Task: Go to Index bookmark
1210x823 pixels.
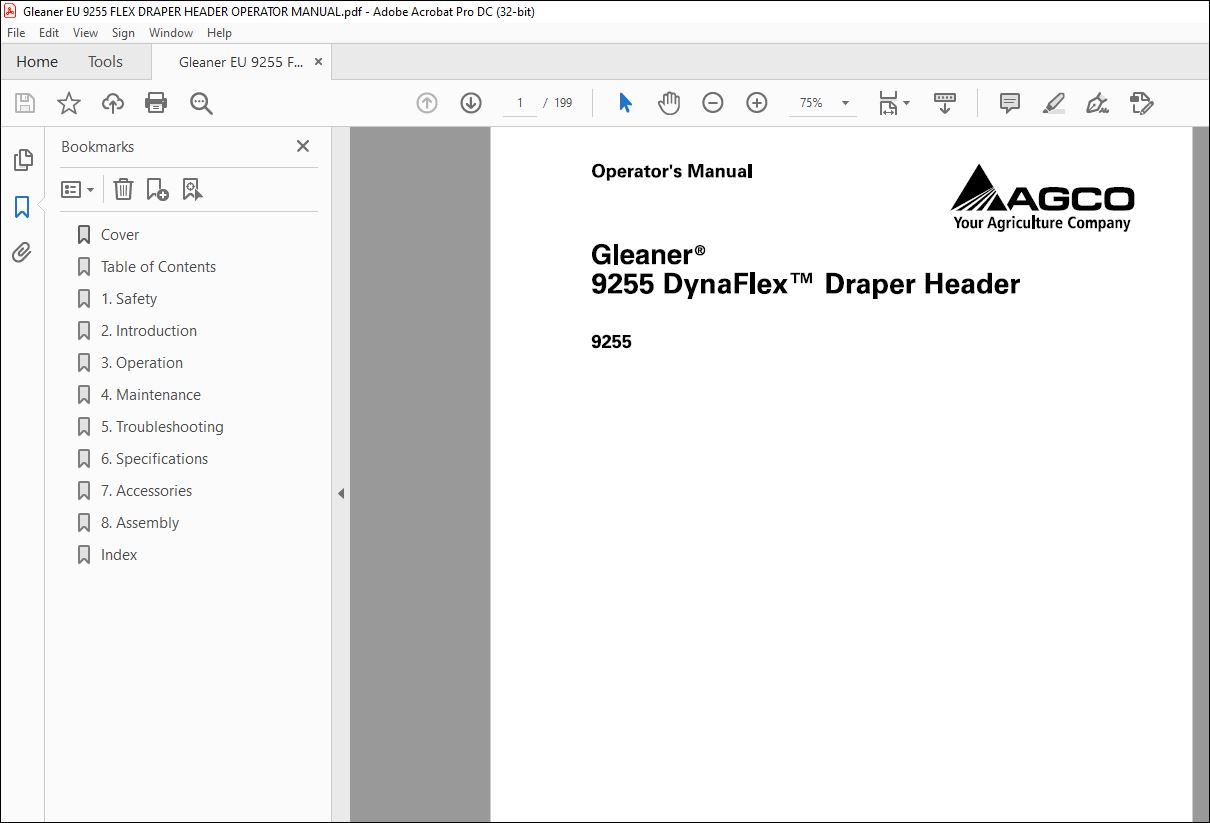Action: pos(118,554)
